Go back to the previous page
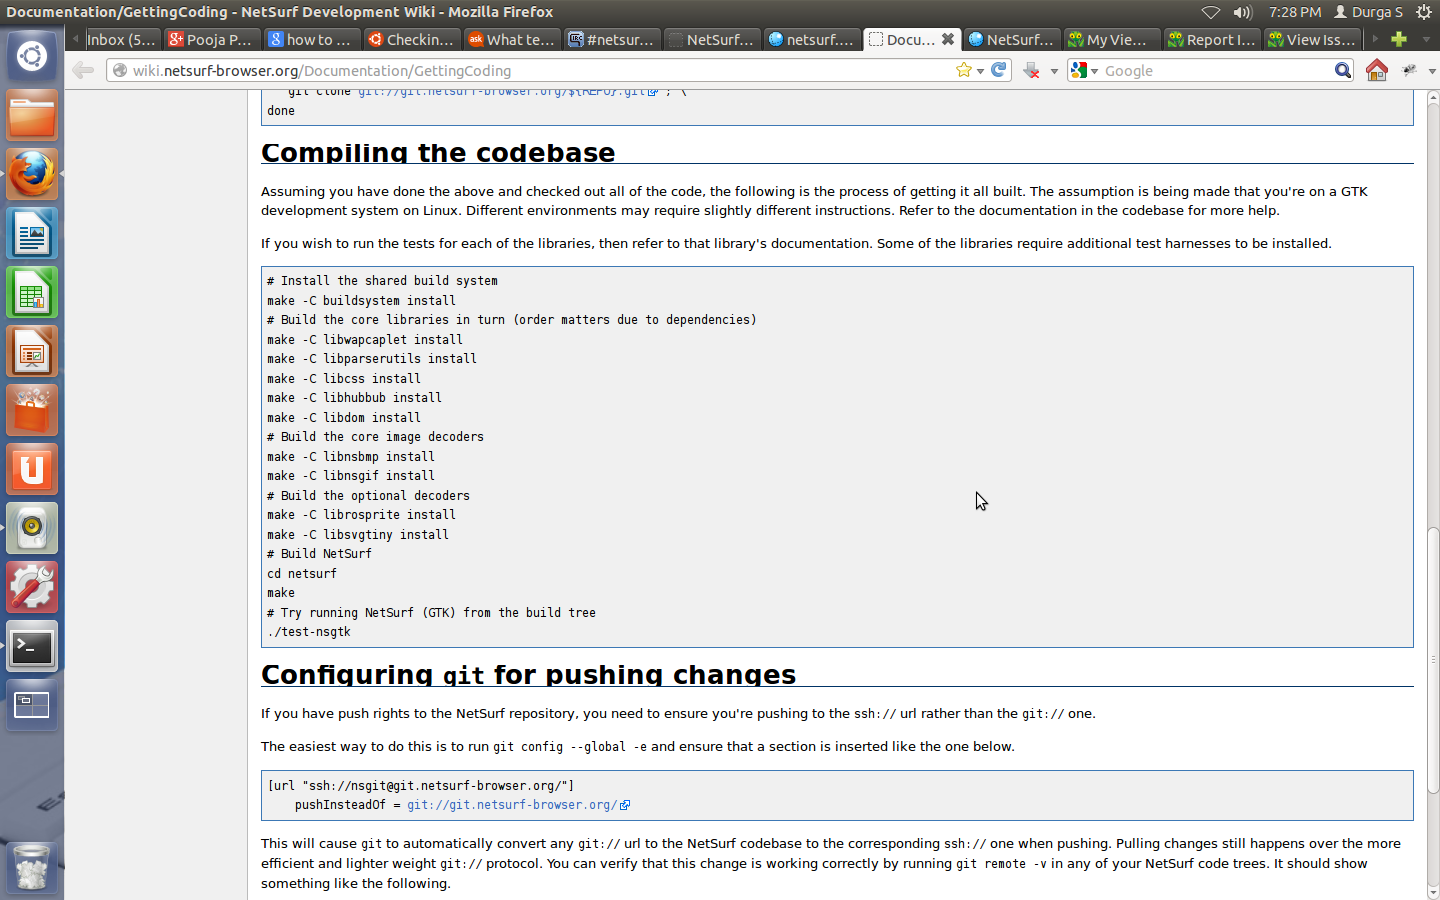This screenshot has height=900, width=1440. click(83, 70)
